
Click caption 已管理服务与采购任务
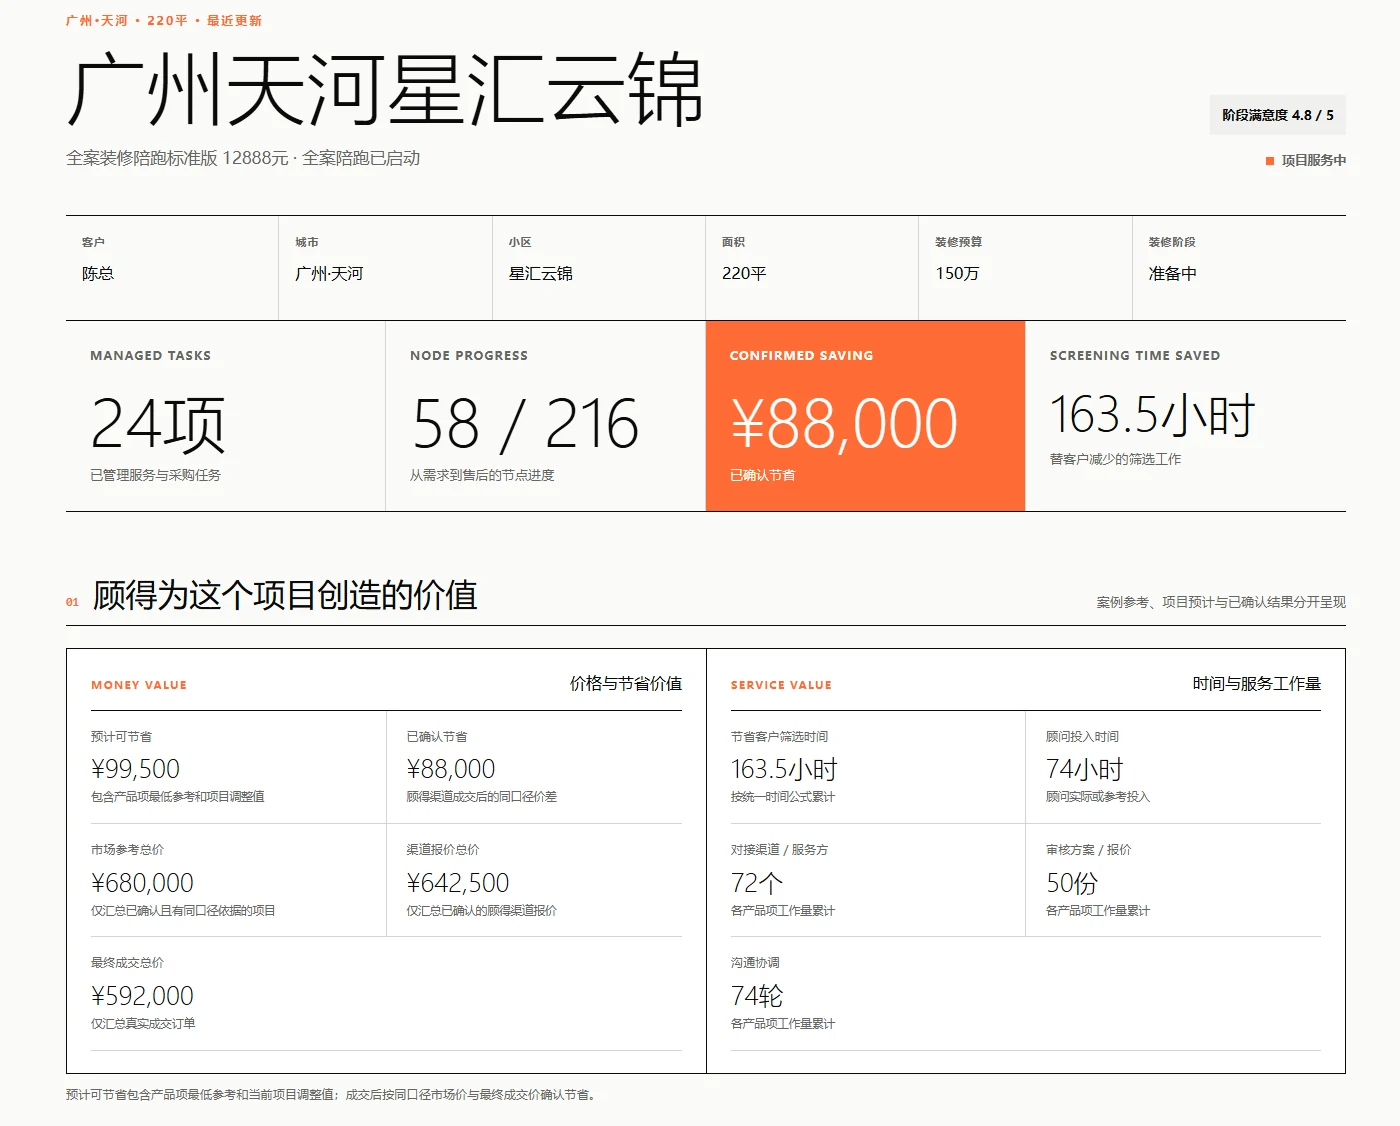click(x=155, y=475)
